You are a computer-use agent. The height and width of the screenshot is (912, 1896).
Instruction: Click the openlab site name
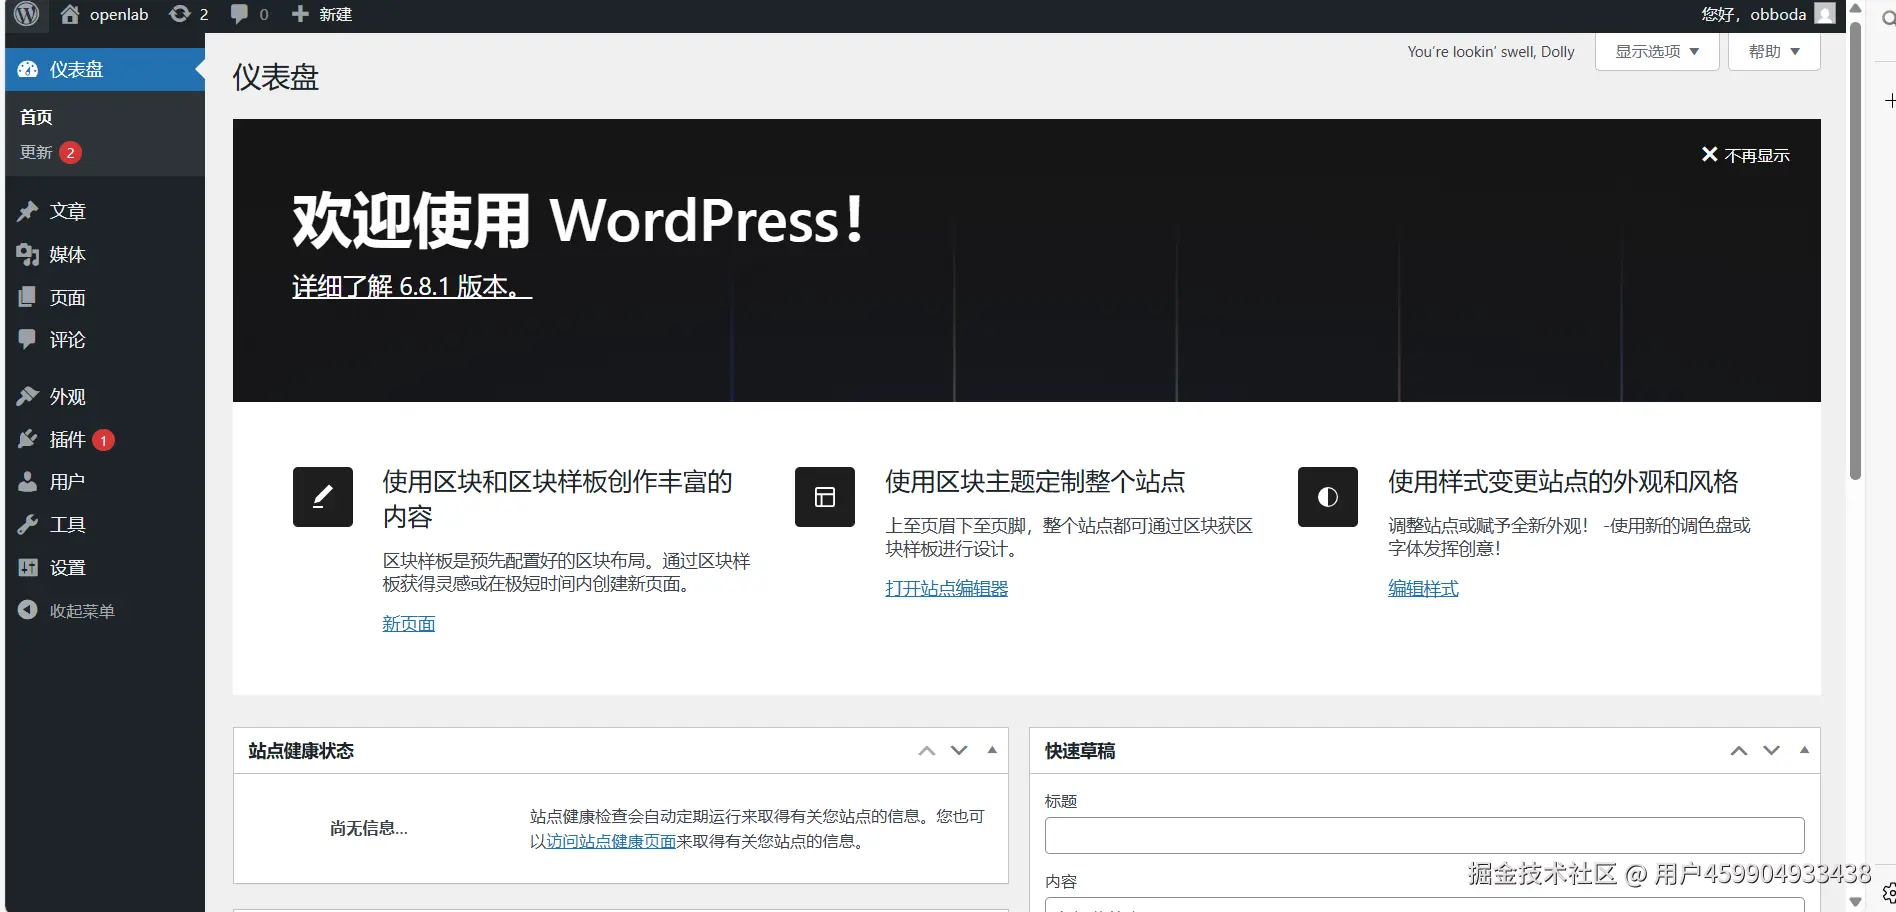[119, 14]
